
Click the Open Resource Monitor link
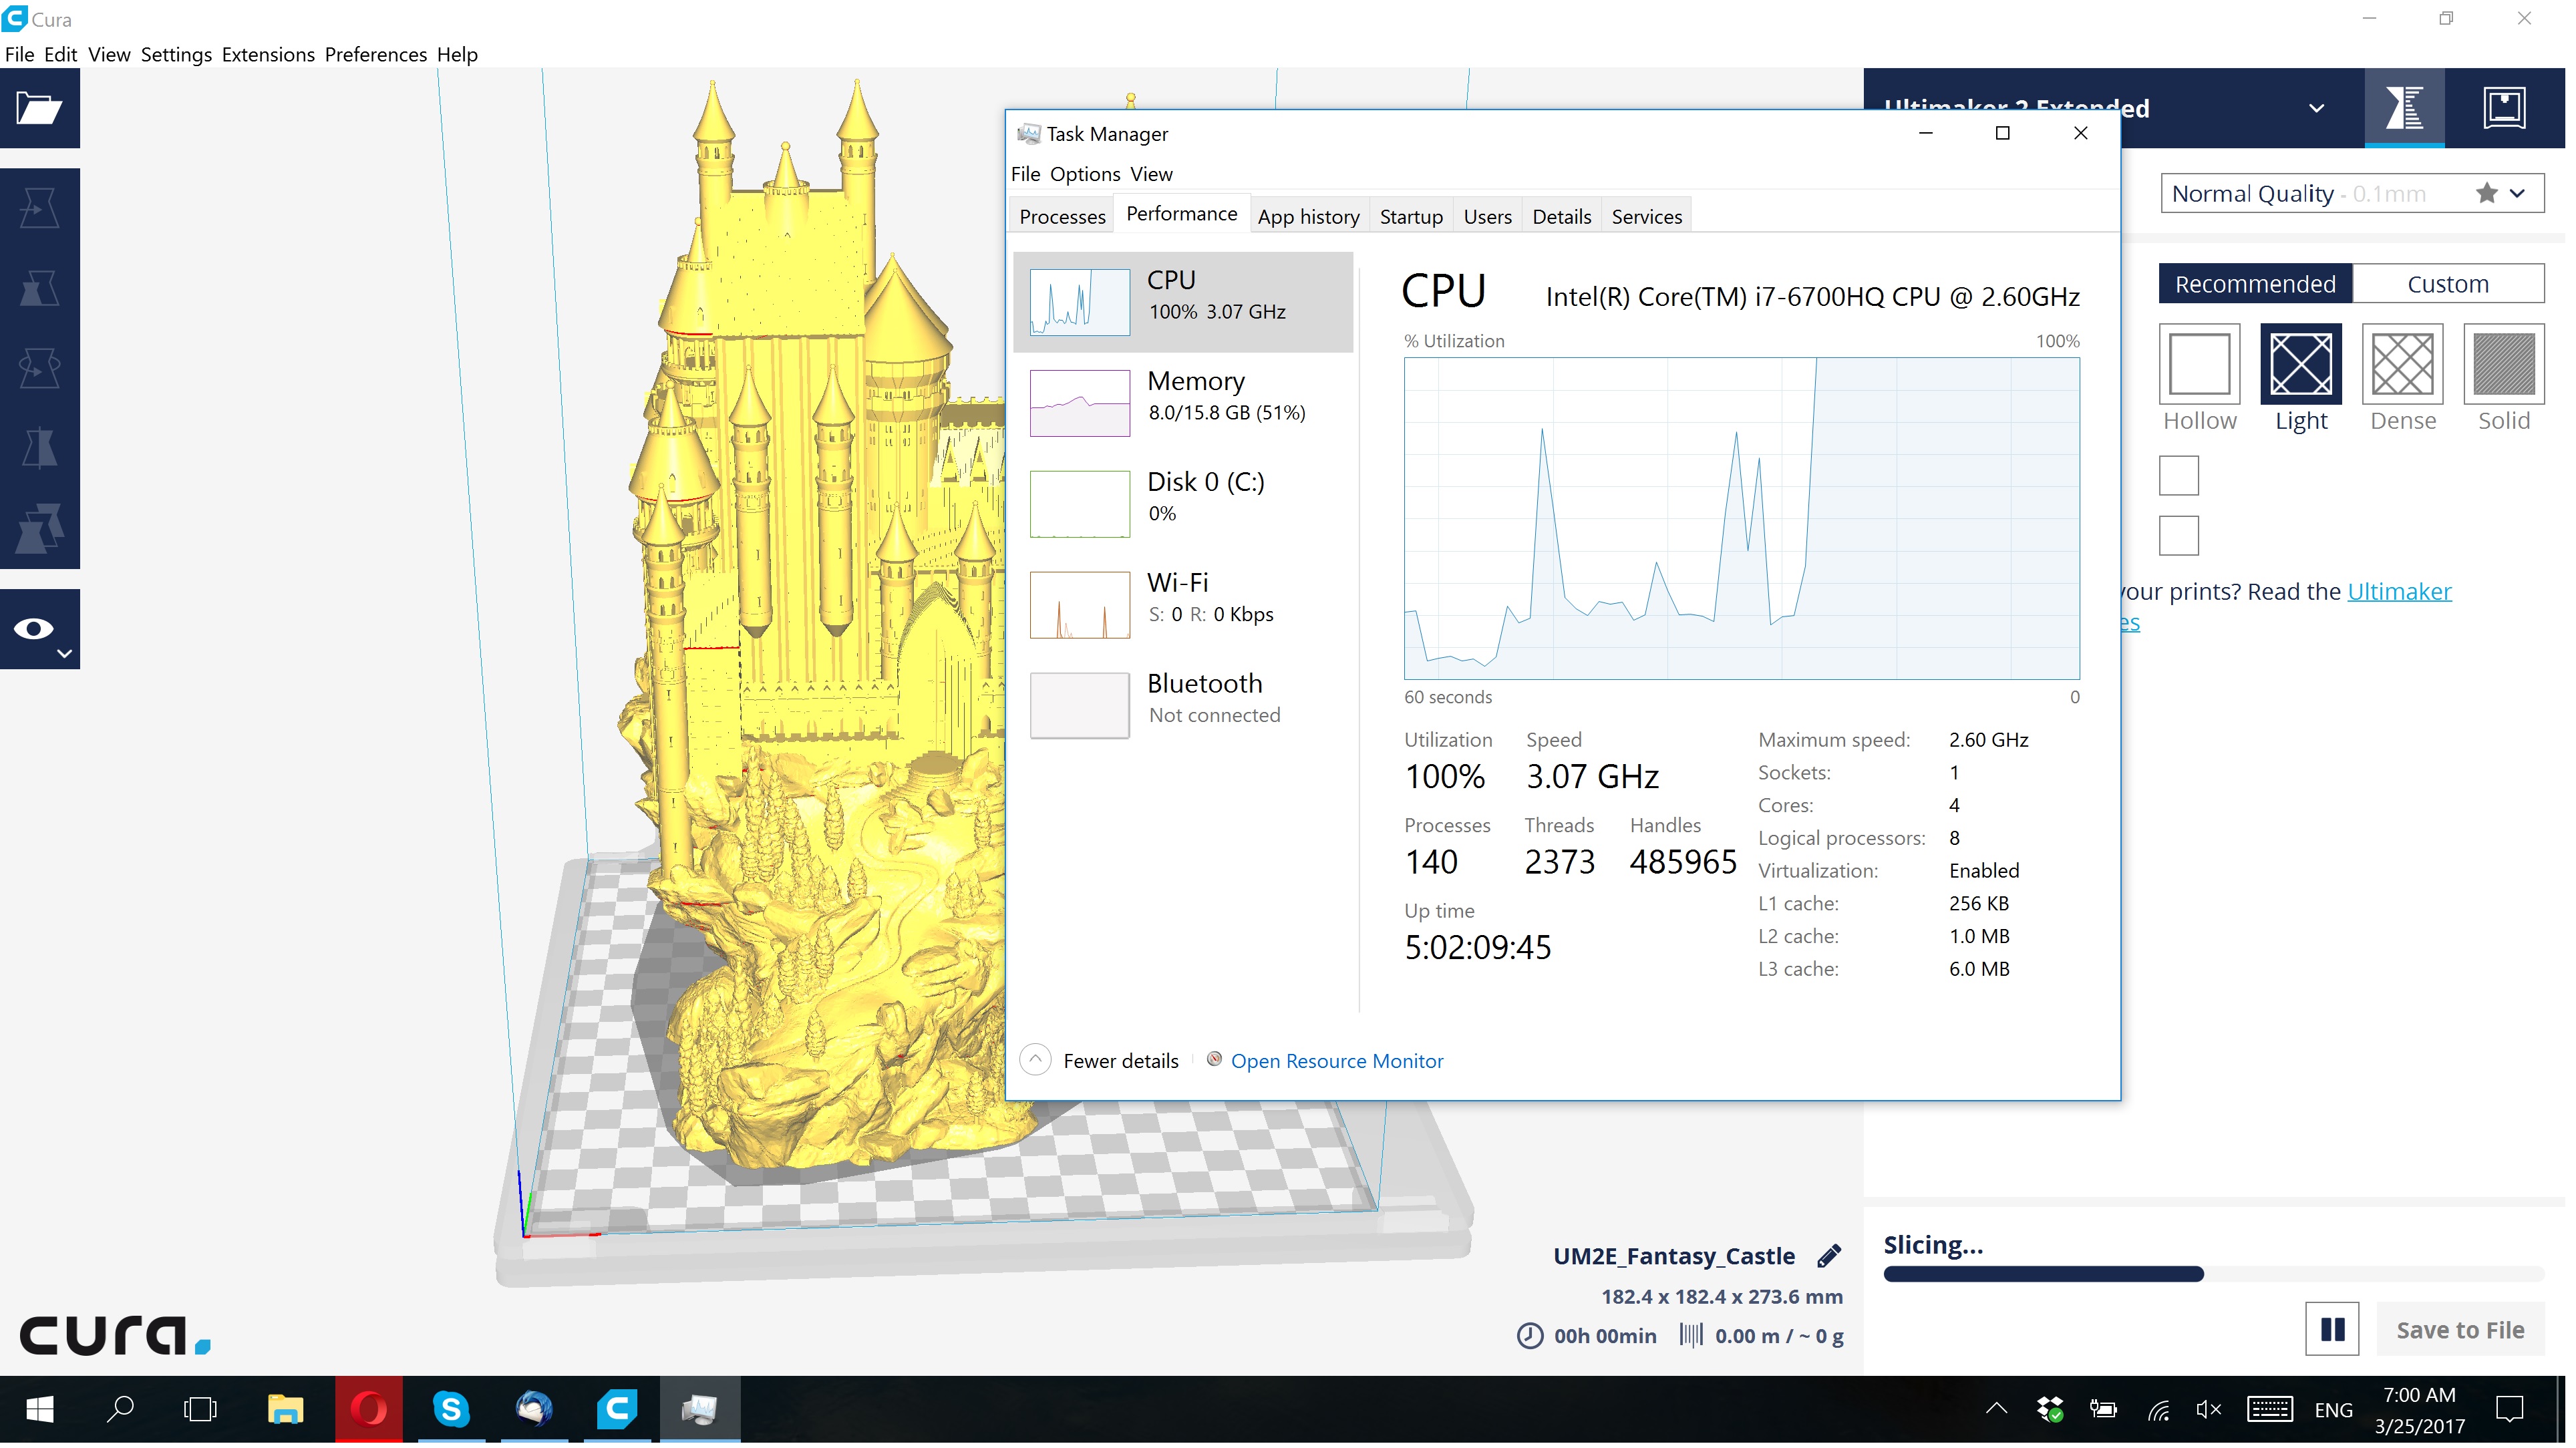(x=1336, y=1061)
